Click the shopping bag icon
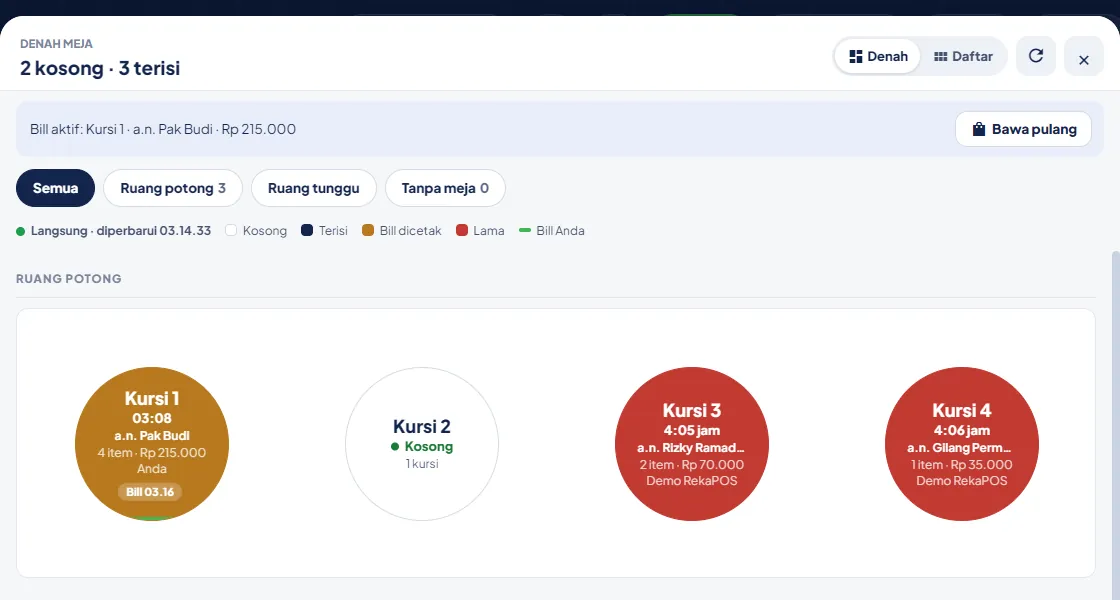Screen dimensions: 1120x600 click(979, 129)
